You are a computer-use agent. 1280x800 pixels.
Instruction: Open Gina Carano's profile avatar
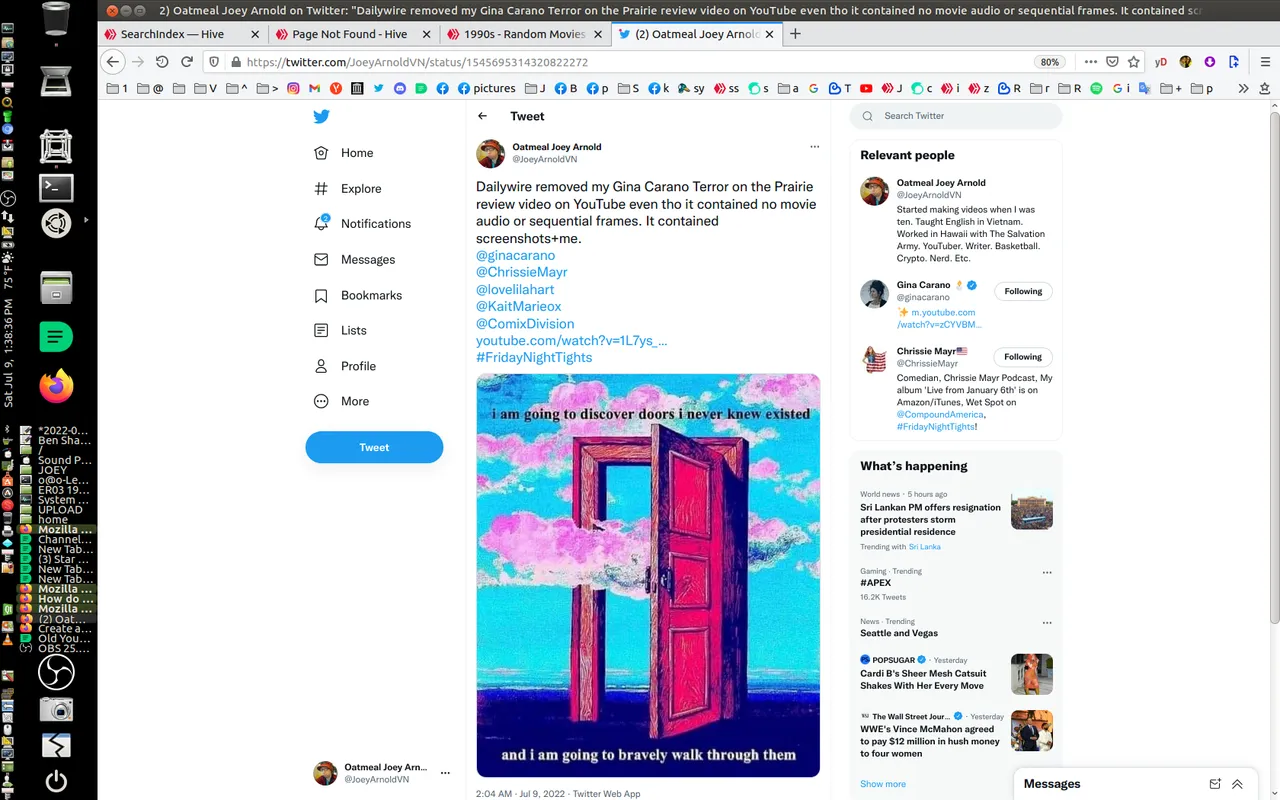(x=875, y=294)
